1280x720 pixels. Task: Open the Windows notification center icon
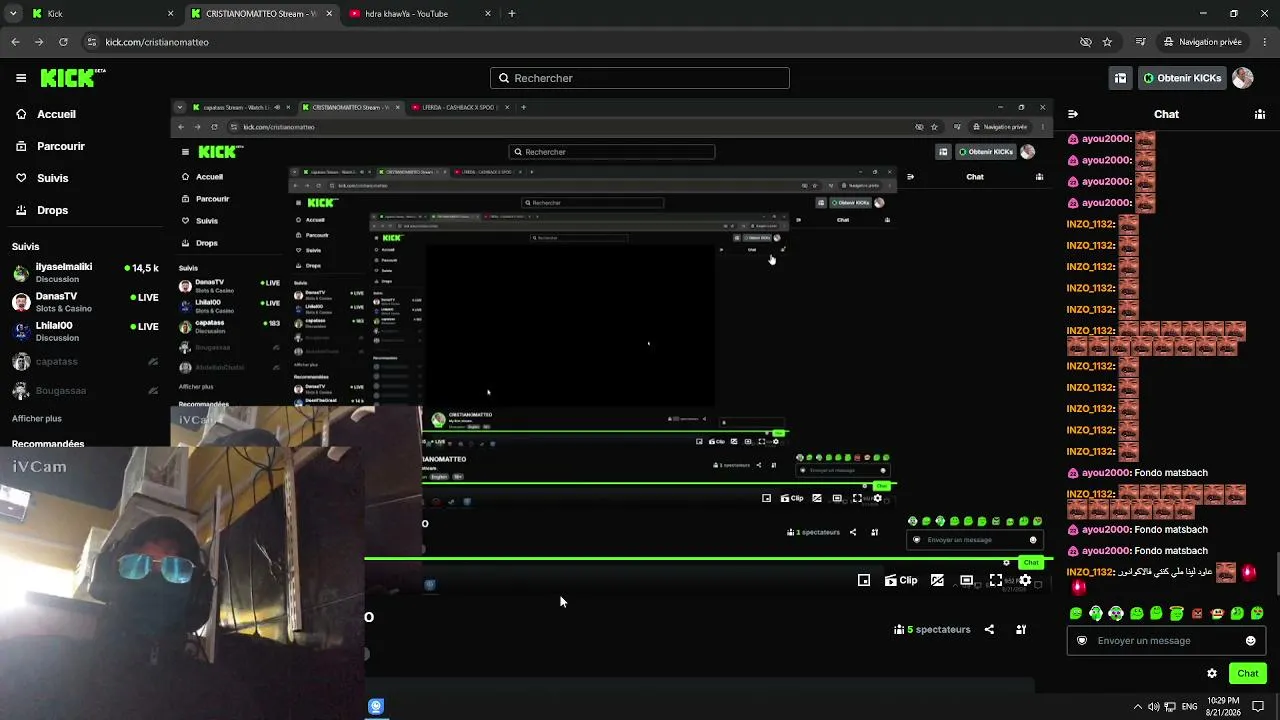(x=1259, y=707)
